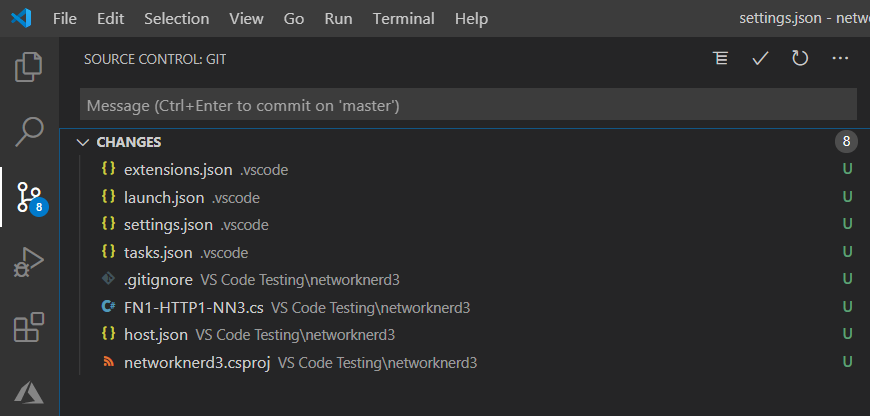This screenshot has height=416, width=870.
Task: Open the Run menu
Action: coord(338,18)
